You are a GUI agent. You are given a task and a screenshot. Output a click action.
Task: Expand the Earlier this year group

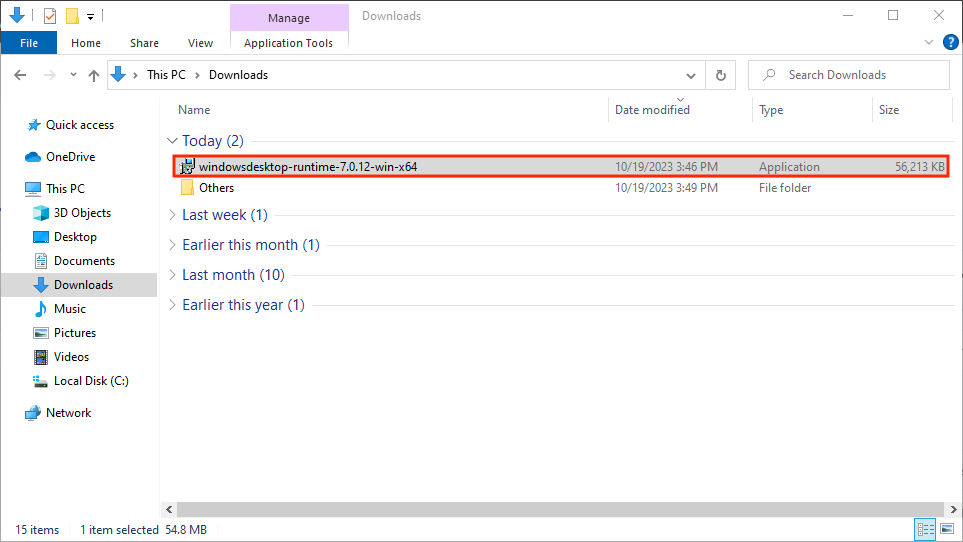pyautogui.click(x=172, y=305)
